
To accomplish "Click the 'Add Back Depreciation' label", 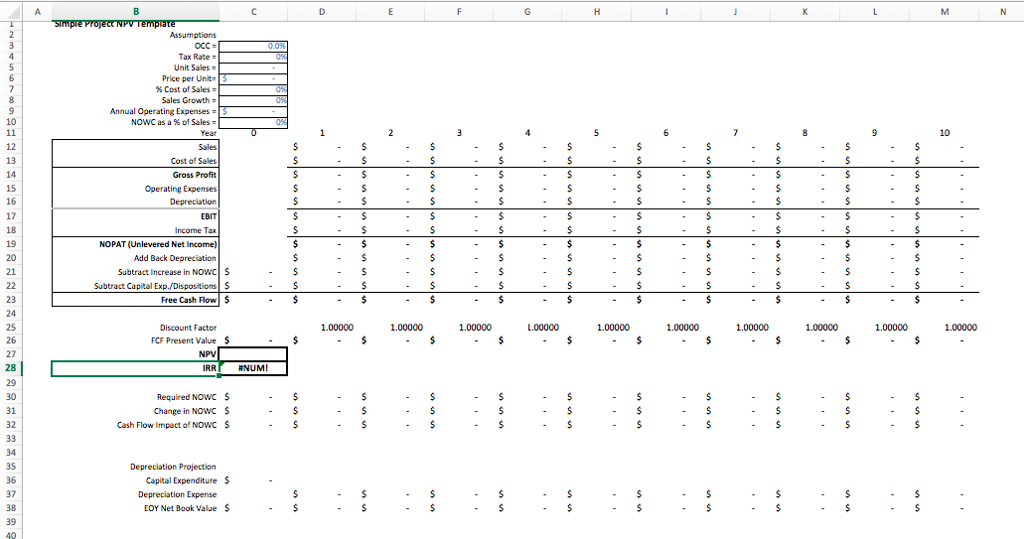I will (x=175, y=258).
